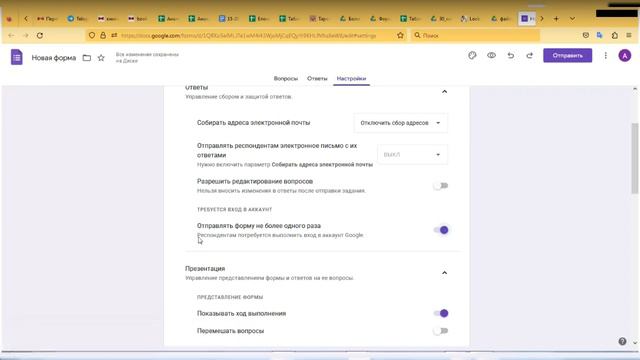Reload the page in browser

(x=40, y=36)
